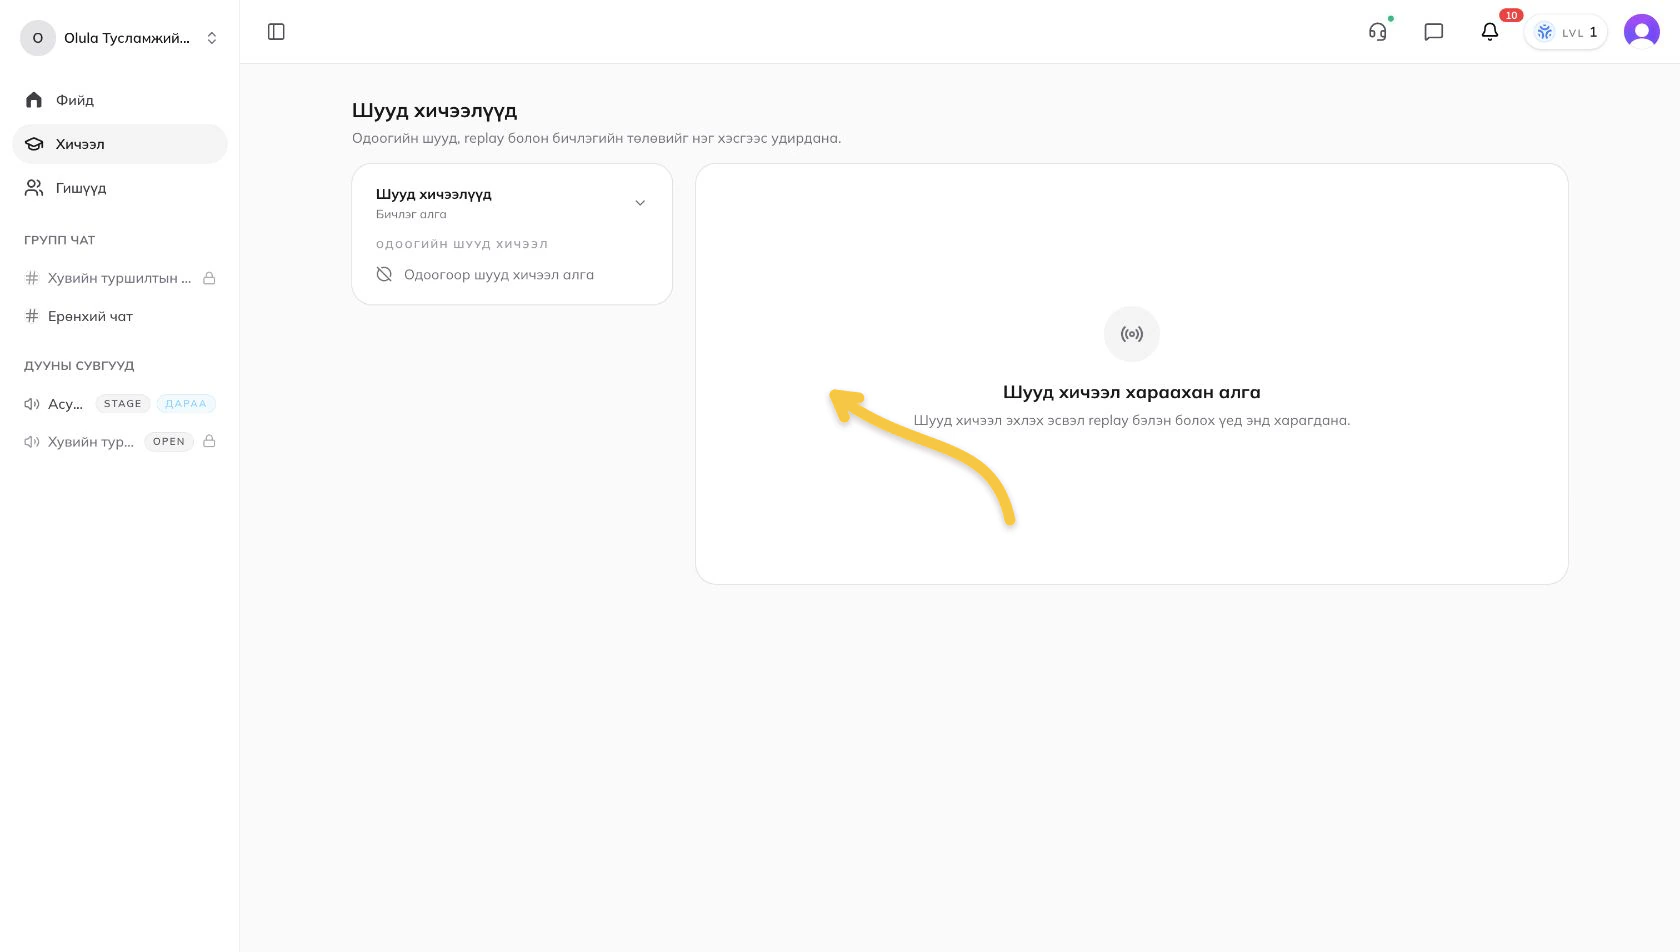This screenshot has height=952, width=1680.
Task: Click the home icon beside Фийд
Action: (x=34, y=100)
